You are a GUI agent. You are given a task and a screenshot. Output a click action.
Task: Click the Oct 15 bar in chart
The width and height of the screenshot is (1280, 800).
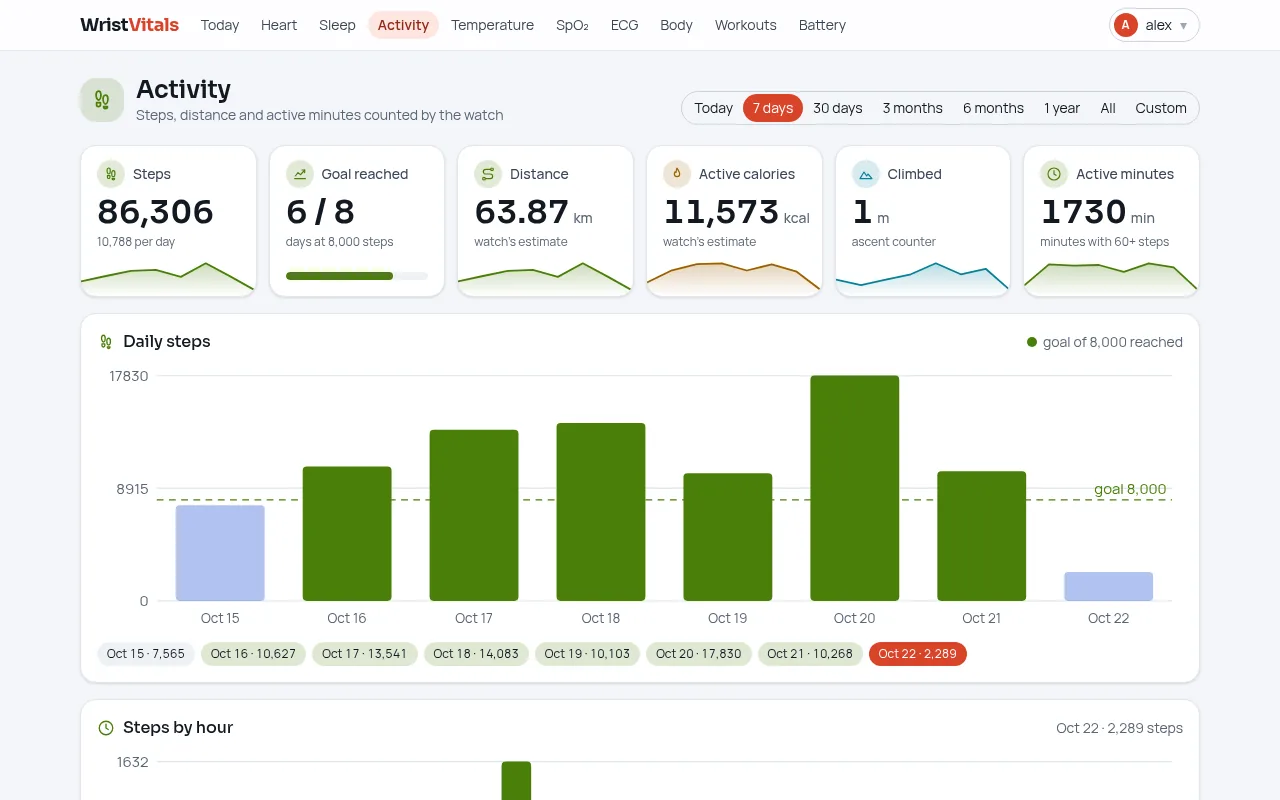[220, 553]
